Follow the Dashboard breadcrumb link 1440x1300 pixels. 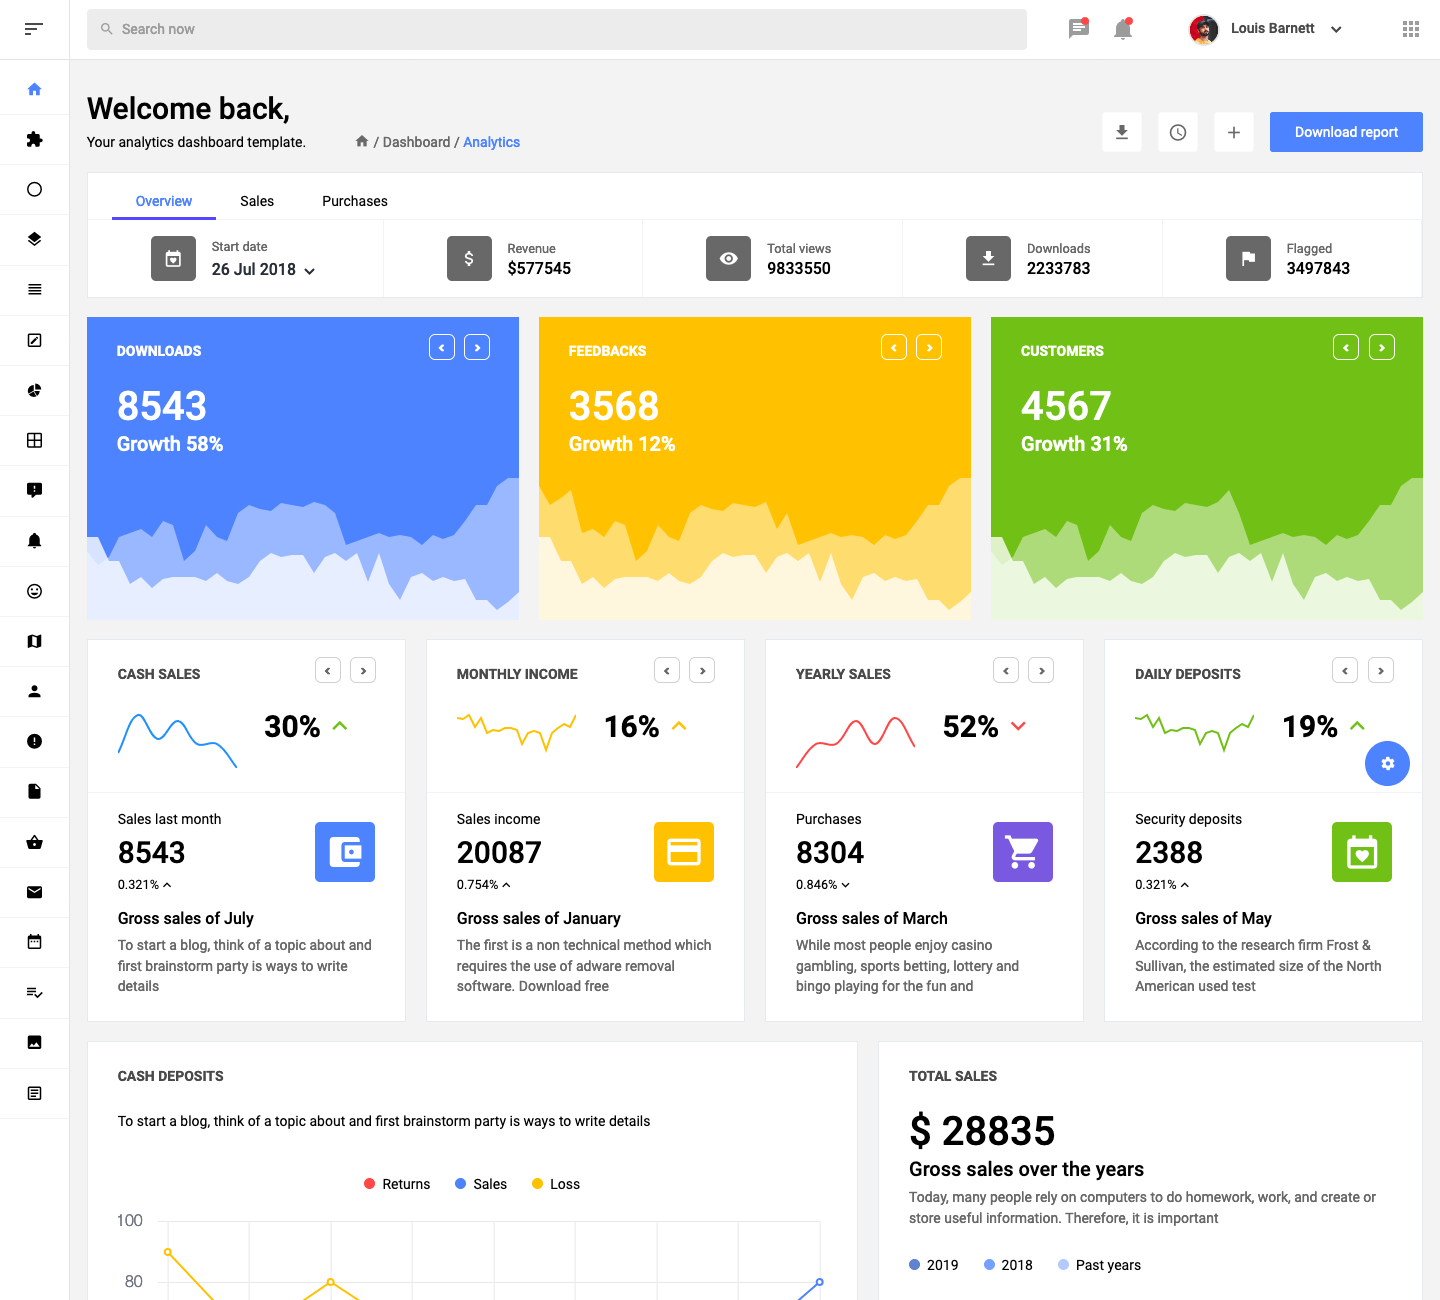416,142
